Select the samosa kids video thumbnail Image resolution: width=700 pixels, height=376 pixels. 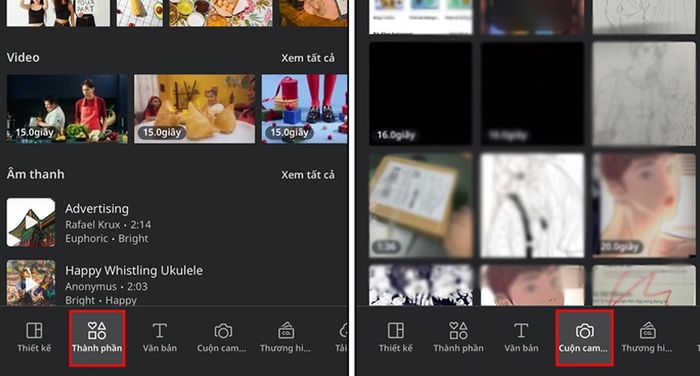click(x=195, y=109)
